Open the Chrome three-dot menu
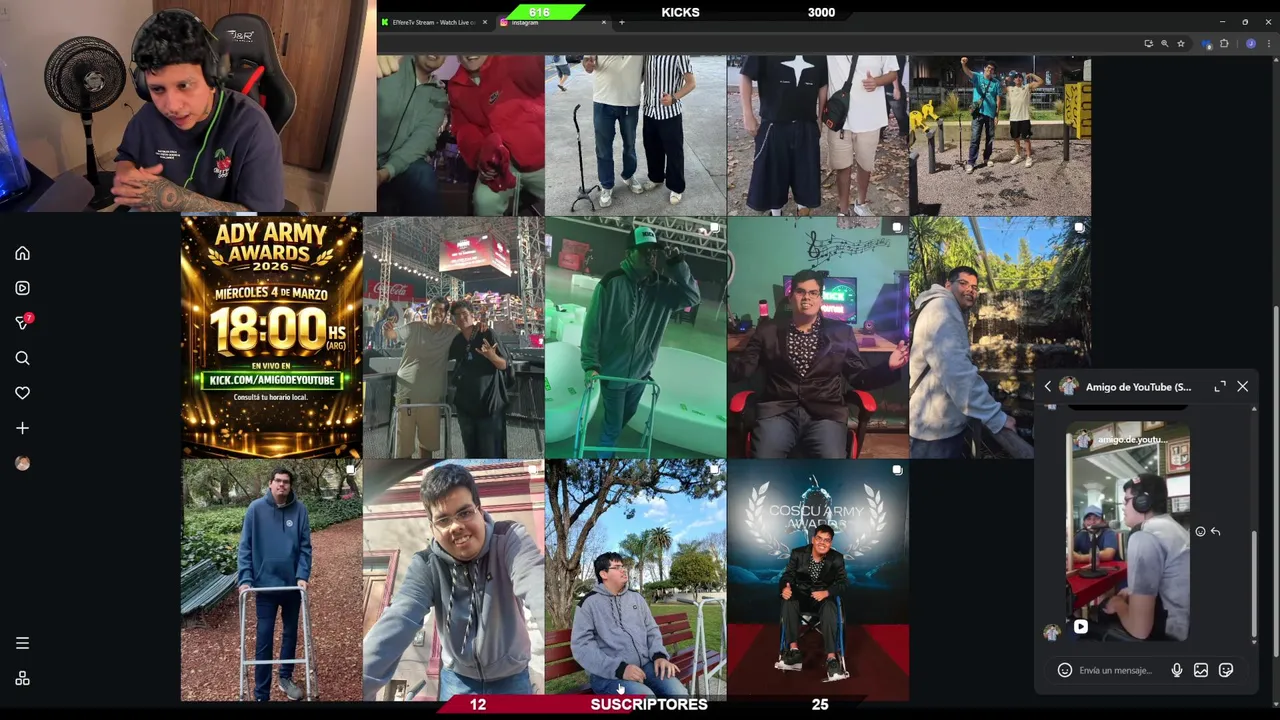The height and width of the screenshot is (720, 1280). (1268, 44)
